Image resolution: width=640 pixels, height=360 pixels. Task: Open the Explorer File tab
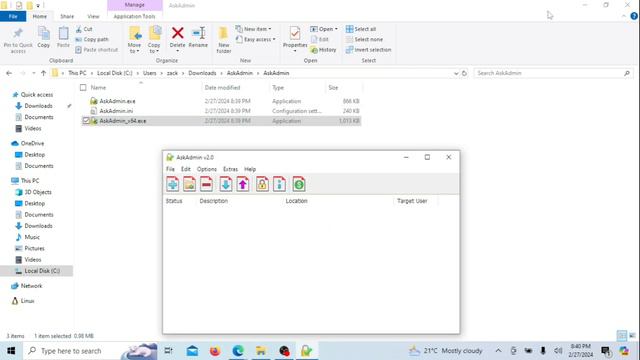(x=13, y=16)
